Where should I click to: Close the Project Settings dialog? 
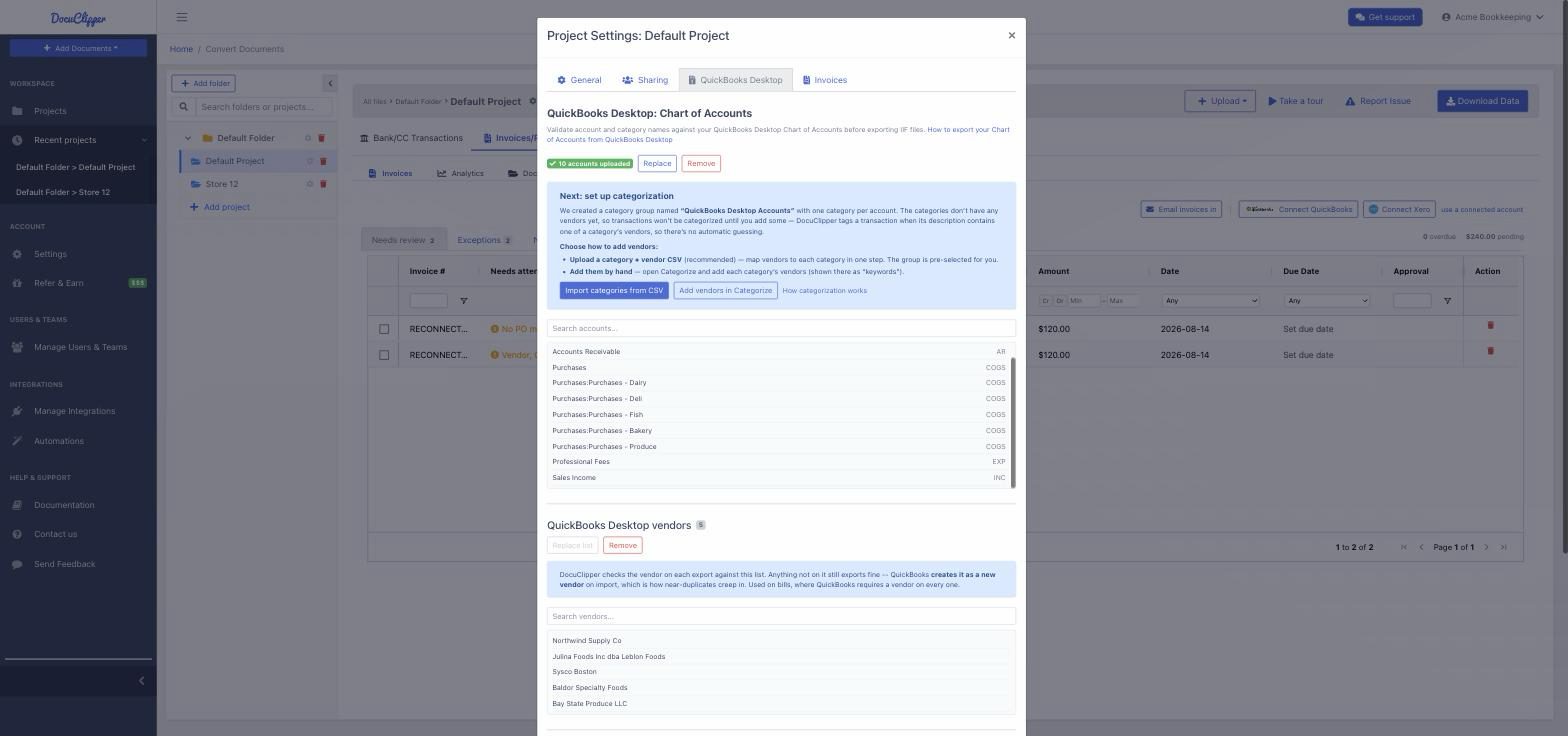[x=1011, y=35]
